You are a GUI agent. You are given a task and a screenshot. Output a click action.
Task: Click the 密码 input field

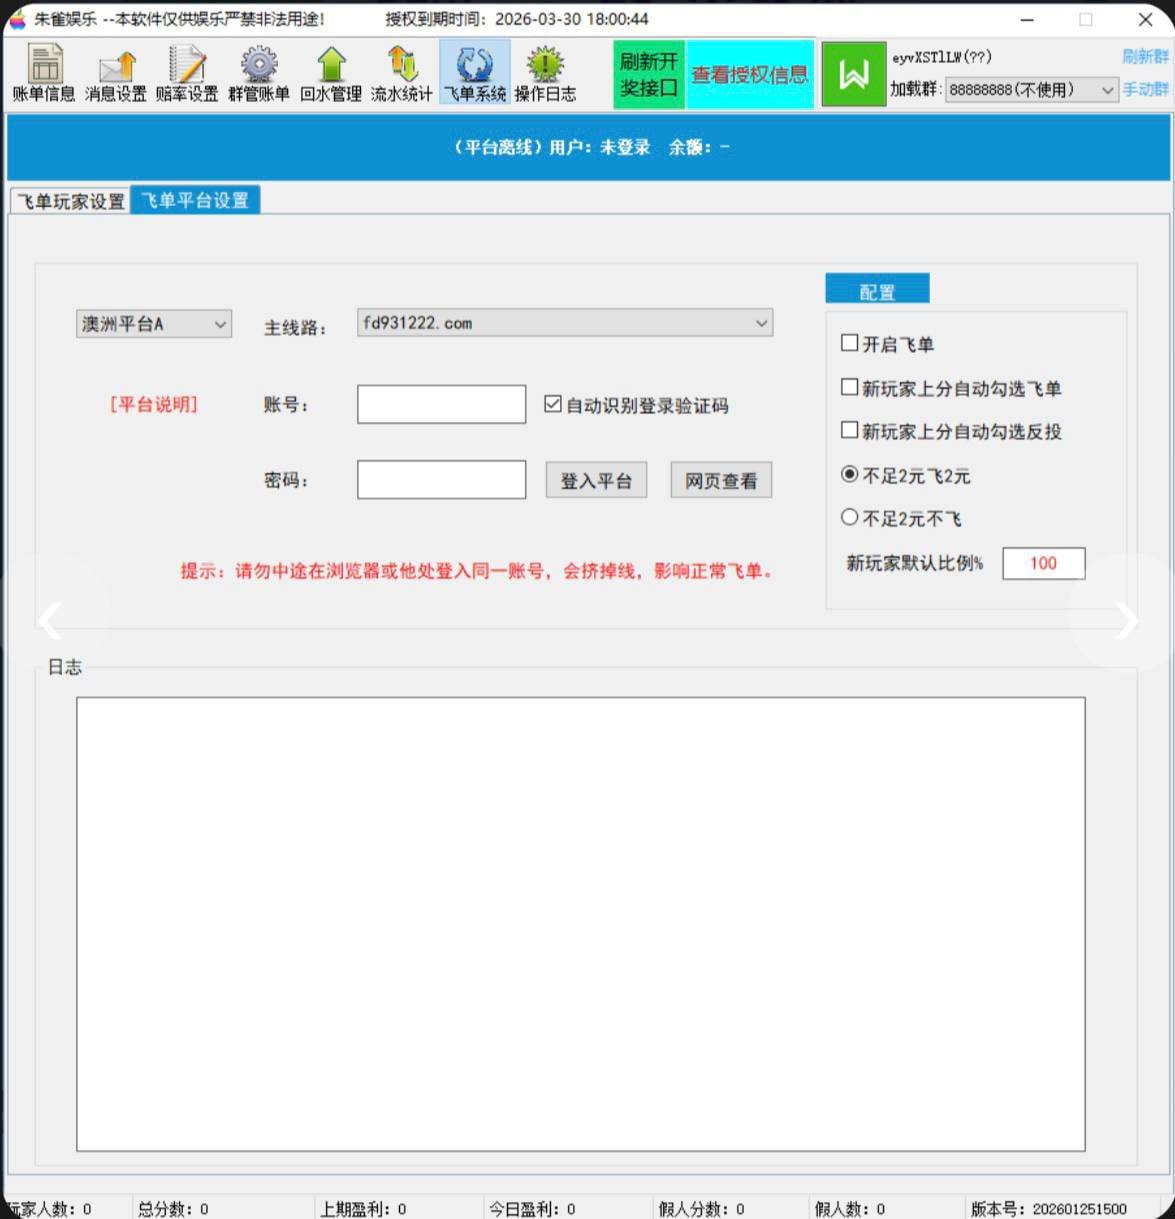[441, 480]
